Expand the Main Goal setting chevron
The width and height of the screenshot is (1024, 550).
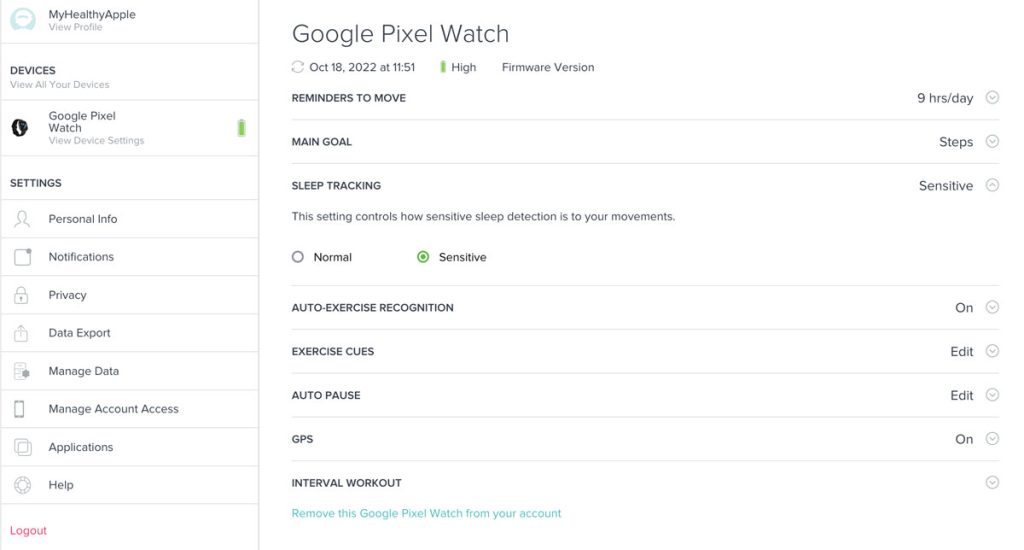992,142
